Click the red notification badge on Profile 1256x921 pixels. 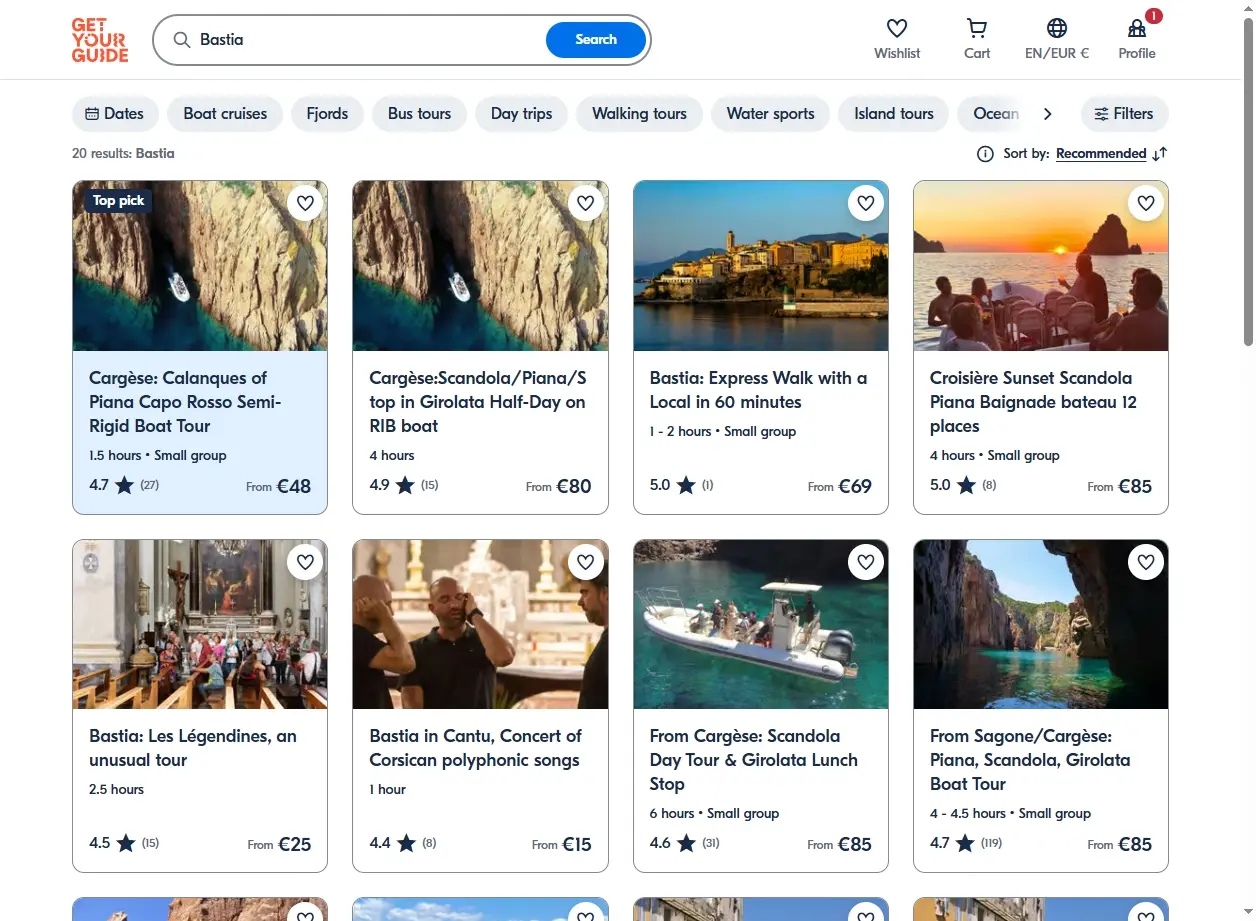tap(1154, 16)
